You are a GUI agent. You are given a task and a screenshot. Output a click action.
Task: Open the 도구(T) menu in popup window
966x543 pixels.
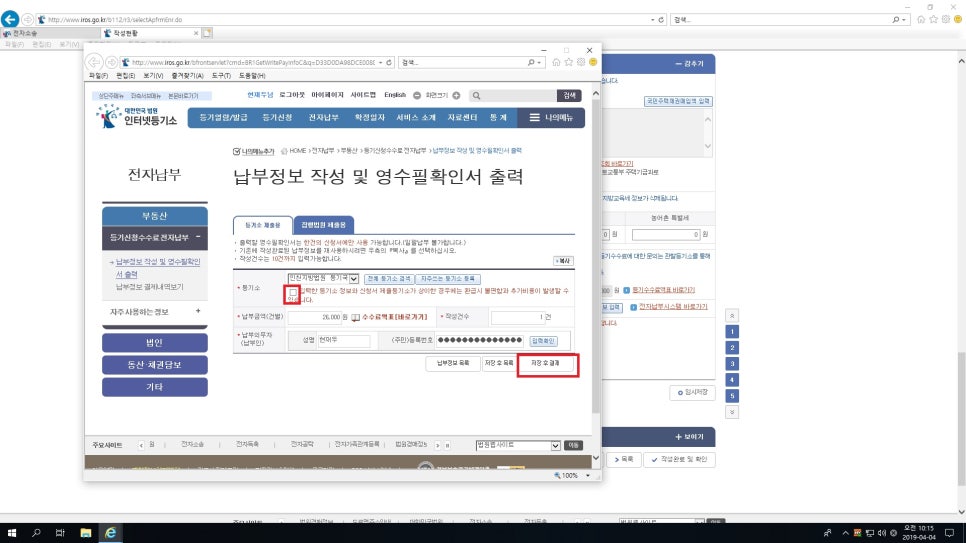pos(221,76)
